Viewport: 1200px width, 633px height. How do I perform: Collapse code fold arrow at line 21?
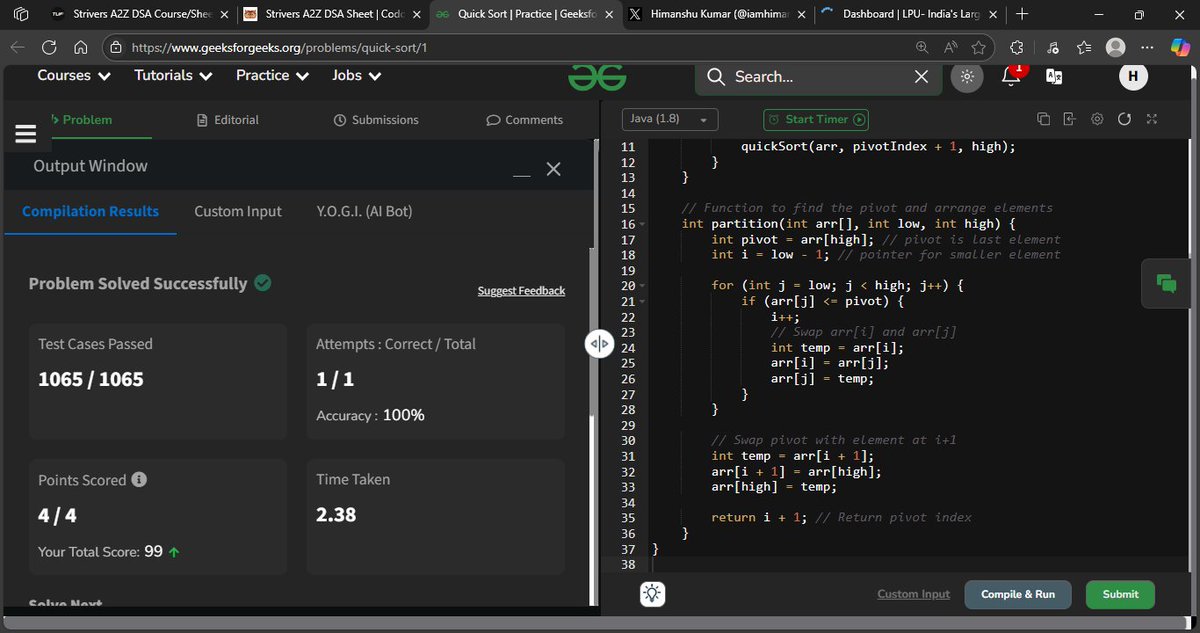pos(642,301)
